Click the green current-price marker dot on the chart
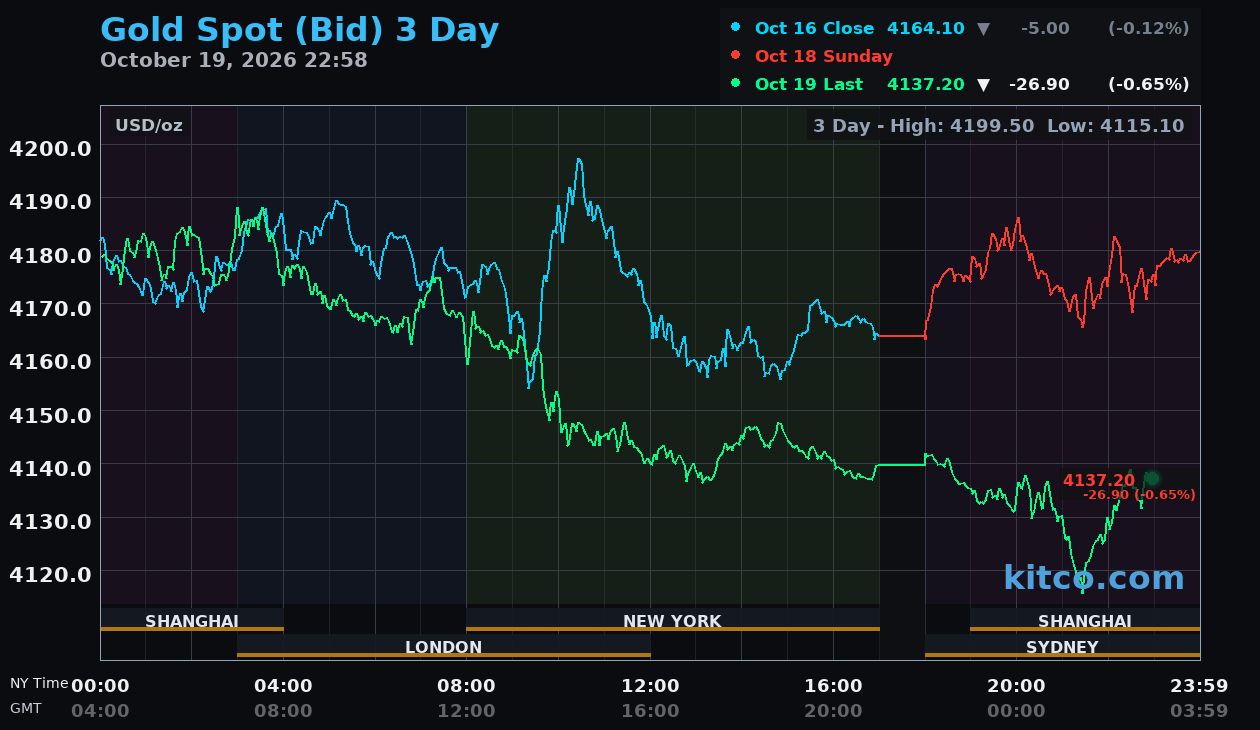Image resolution: width=1260 pixels, height=730 pixels. pos(1152,478)
